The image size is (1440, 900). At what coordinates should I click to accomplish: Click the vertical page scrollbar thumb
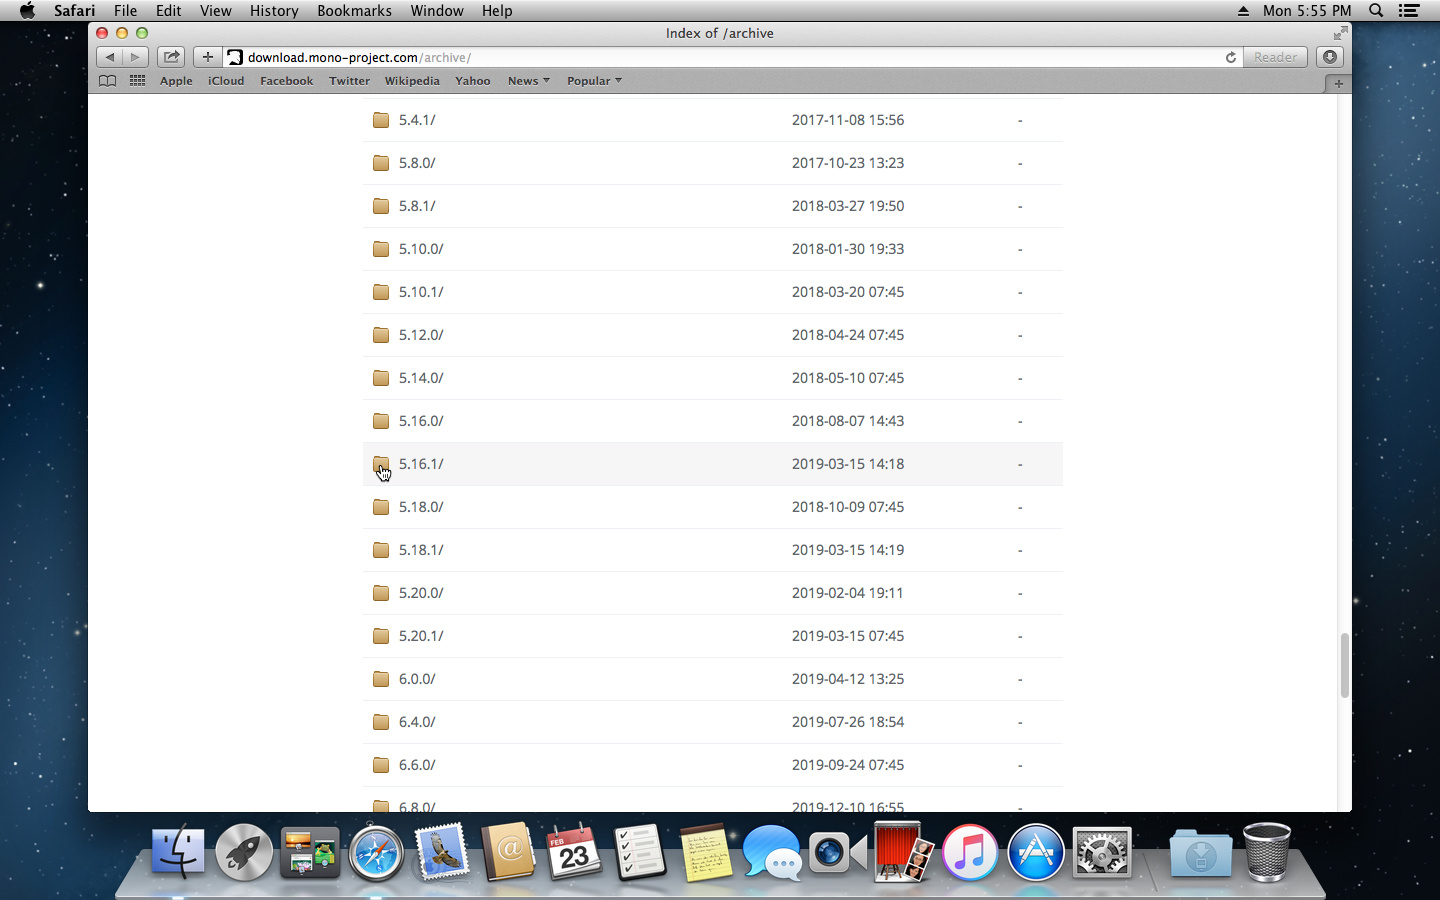pos(1344,665)
